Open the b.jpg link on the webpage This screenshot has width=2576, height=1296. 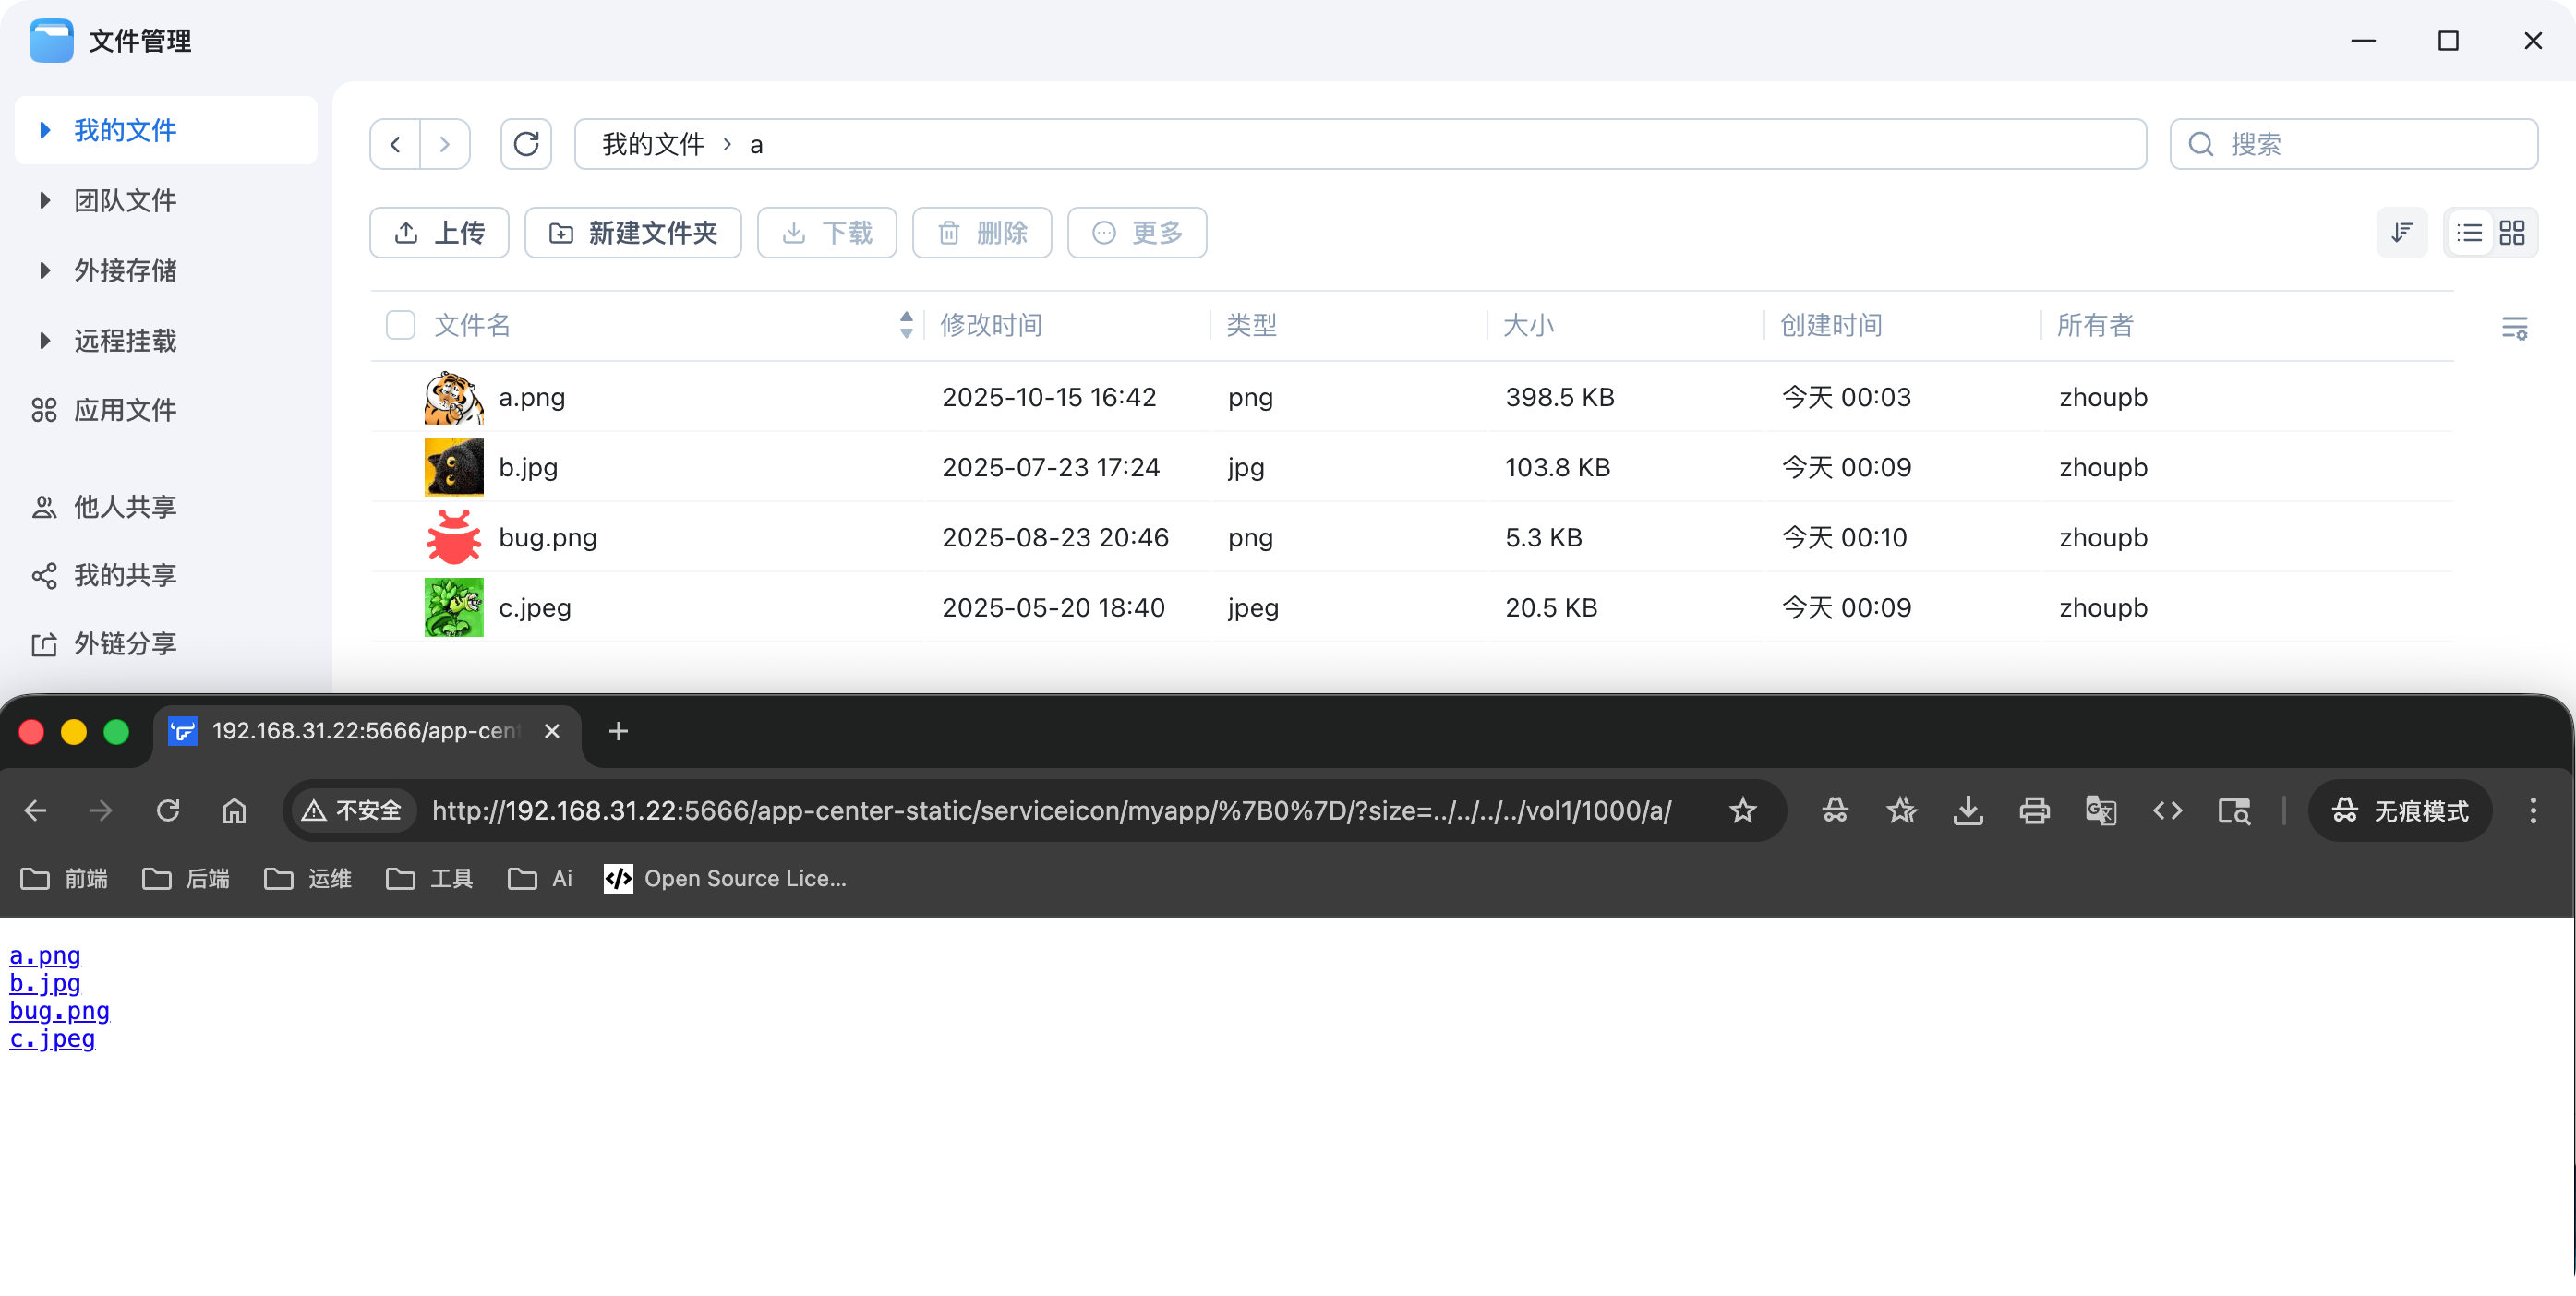pyautogui.click(x=45, y=983)
